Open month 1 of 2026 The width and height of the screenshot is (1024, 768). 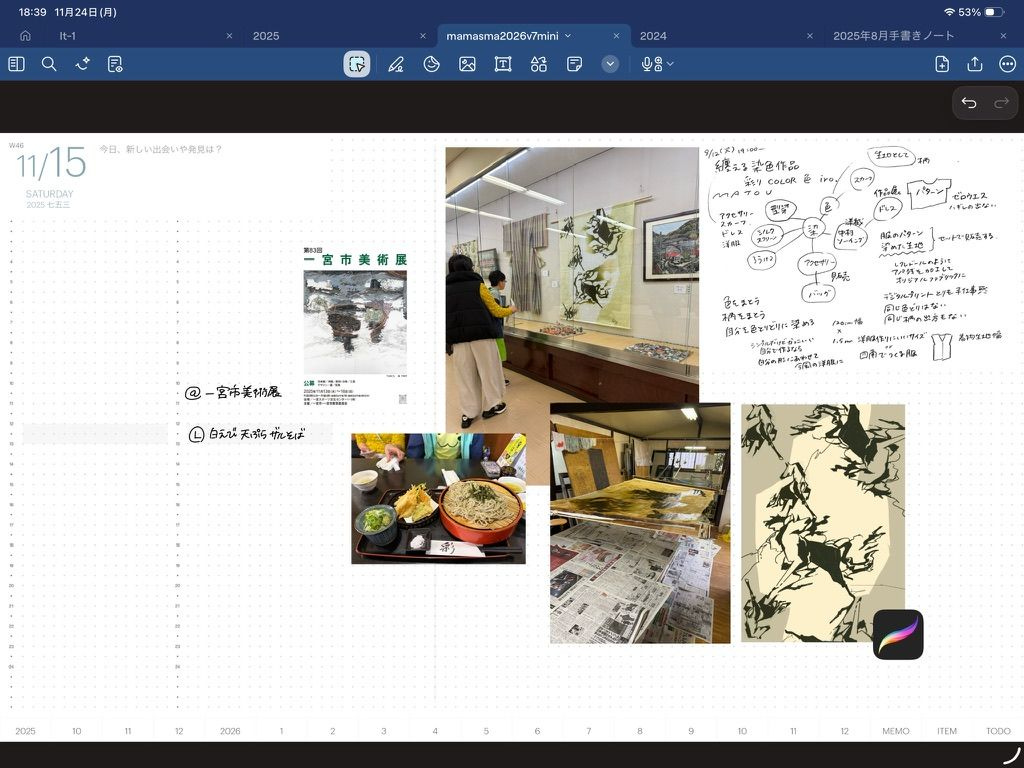[x=281, y=731]
